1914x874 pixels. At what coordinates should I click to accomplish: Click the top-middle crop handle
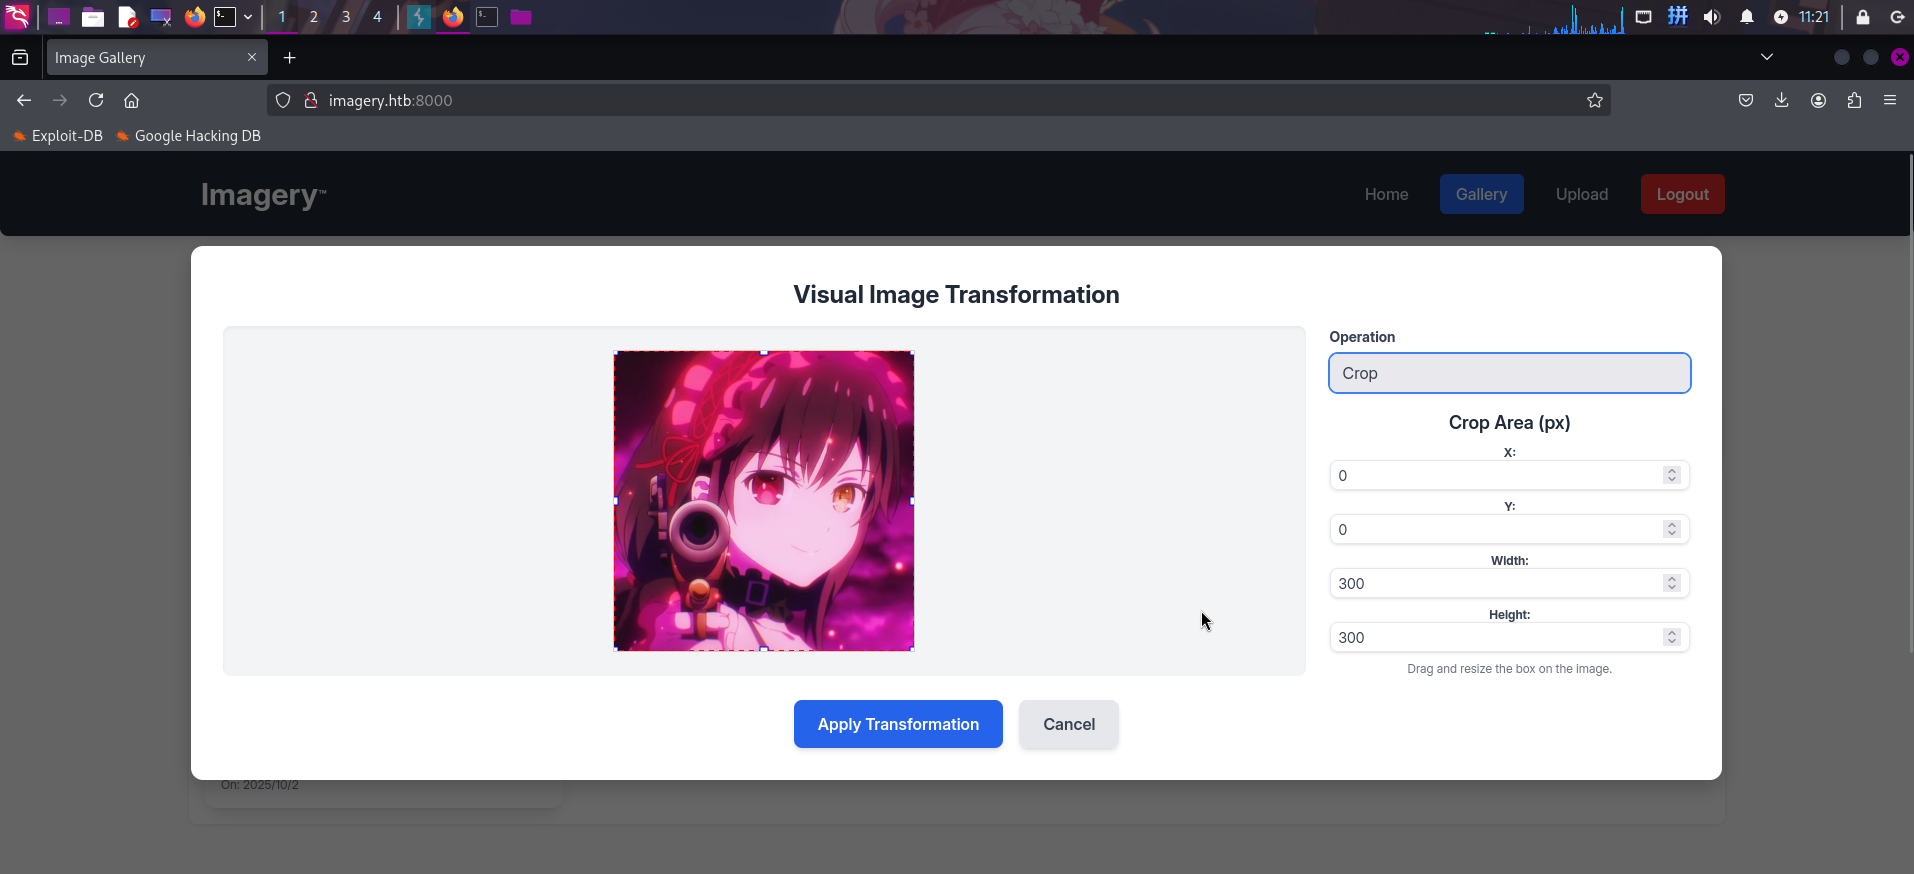[764, 352]
